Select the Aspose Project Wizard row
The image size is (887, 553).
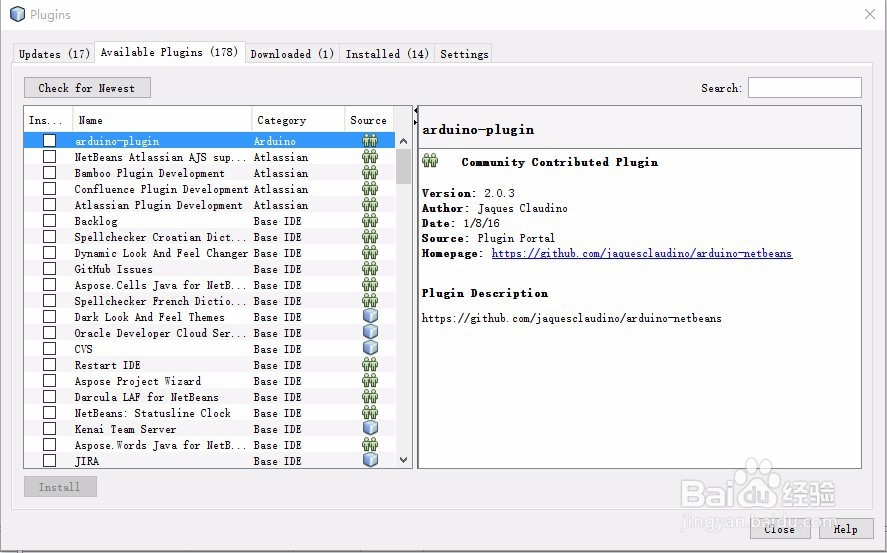click(209, 381)
